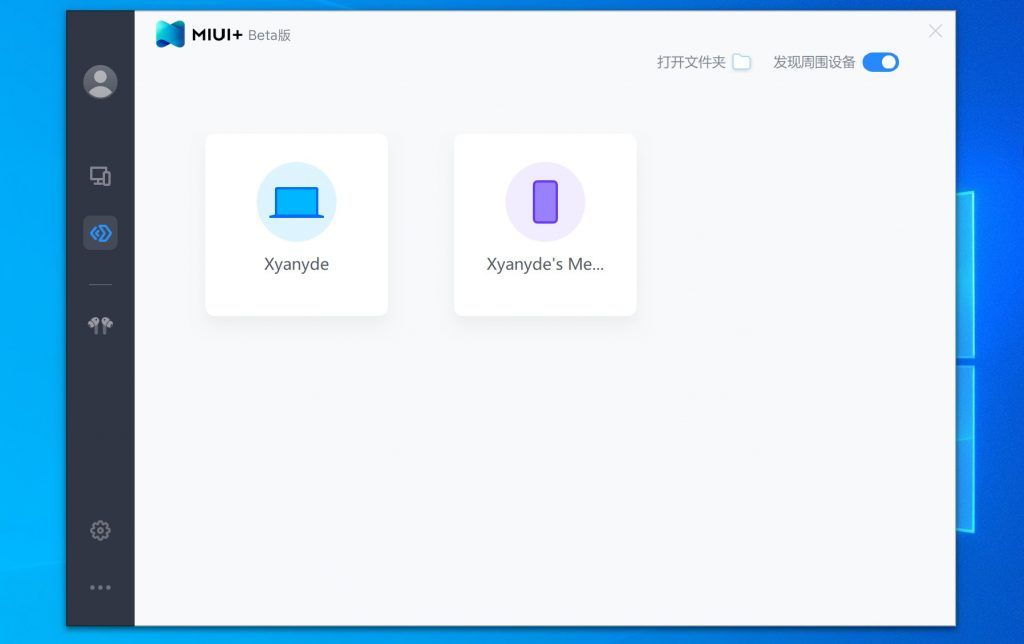Open MIUI+ settings via gear icon
The height and width of the screenshot is (644, 1024).
tap(100, 530)
